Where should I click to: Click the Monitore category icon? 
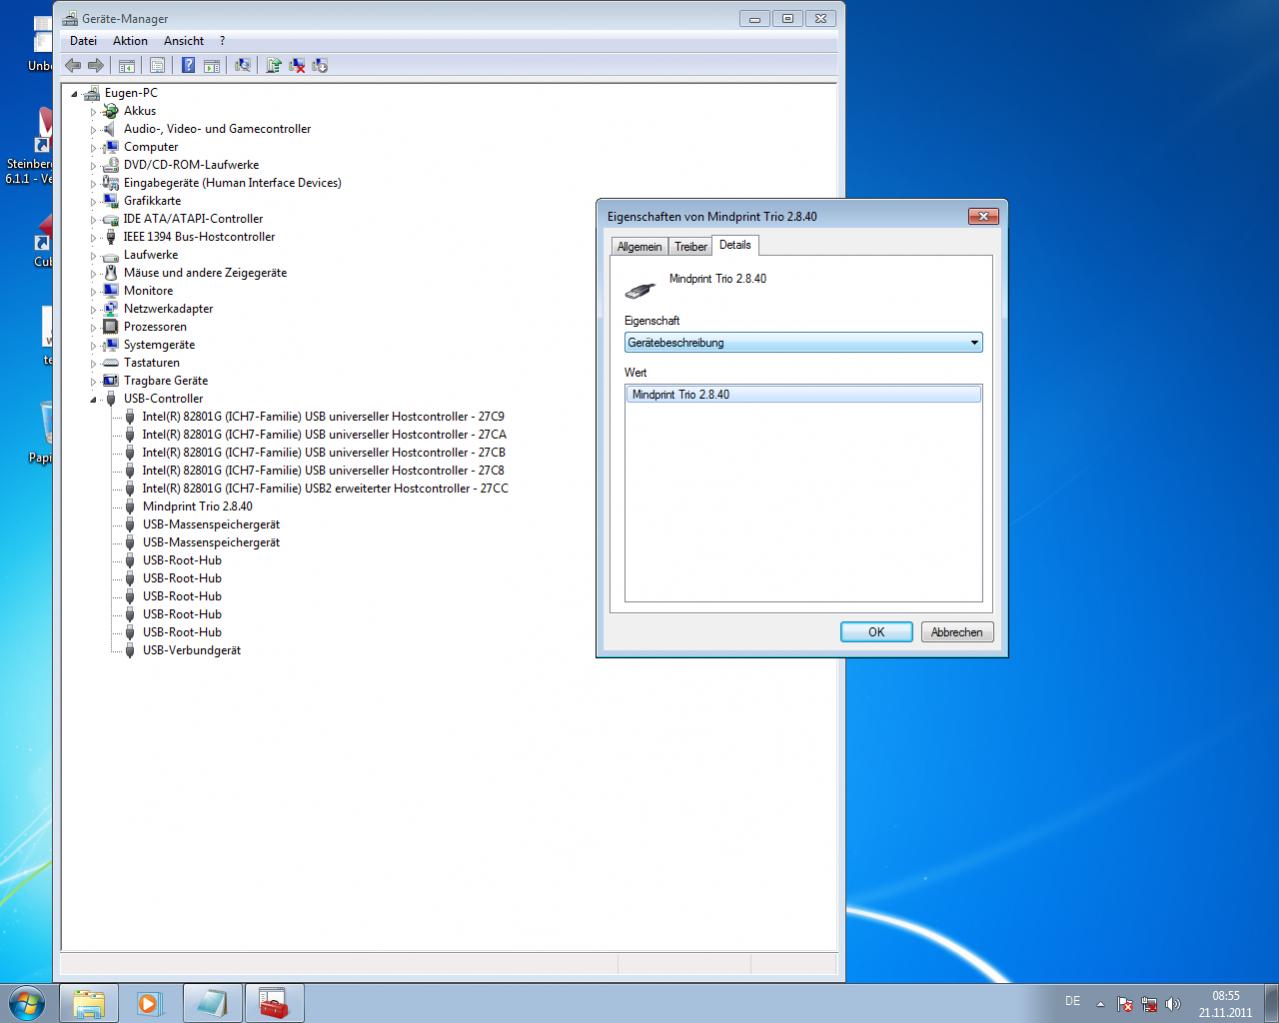[111, 291]
